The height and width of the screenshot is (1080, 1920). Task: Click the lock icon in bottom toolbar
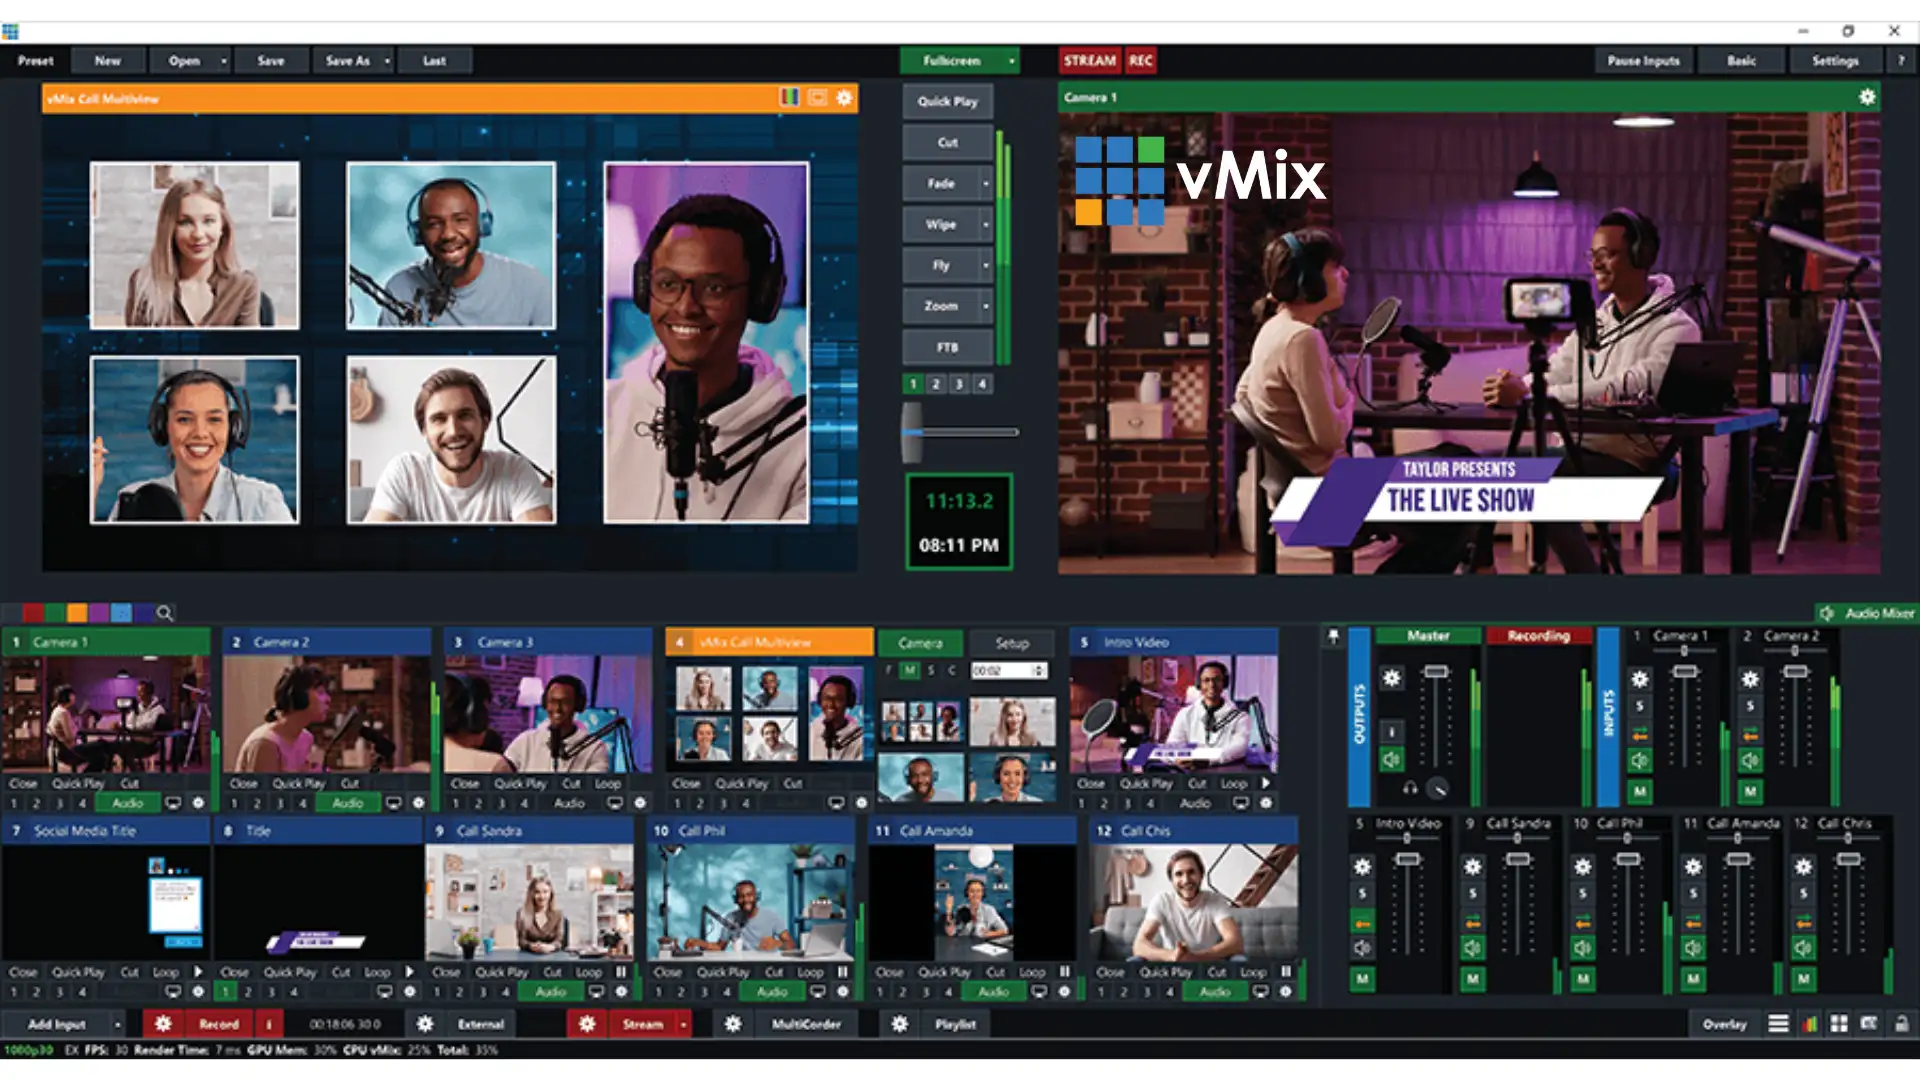coord(1901,1024)
